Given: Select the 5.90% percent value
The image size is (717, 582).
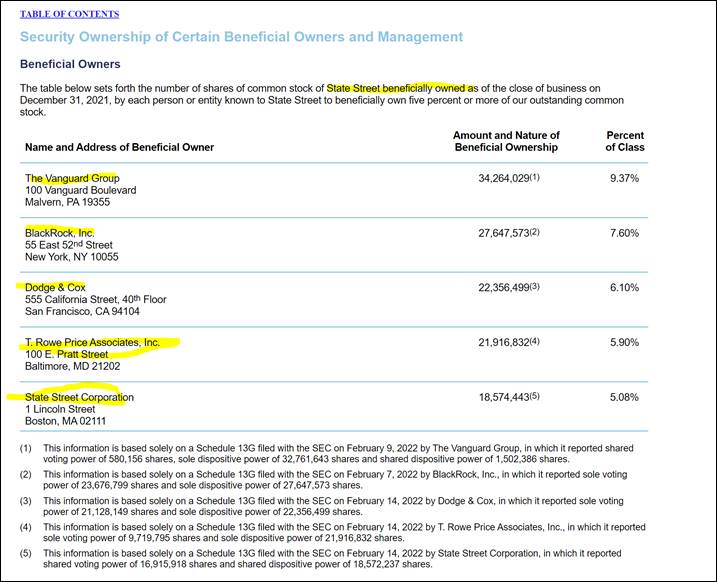Looking at the screenshot, I should point(624,342).
